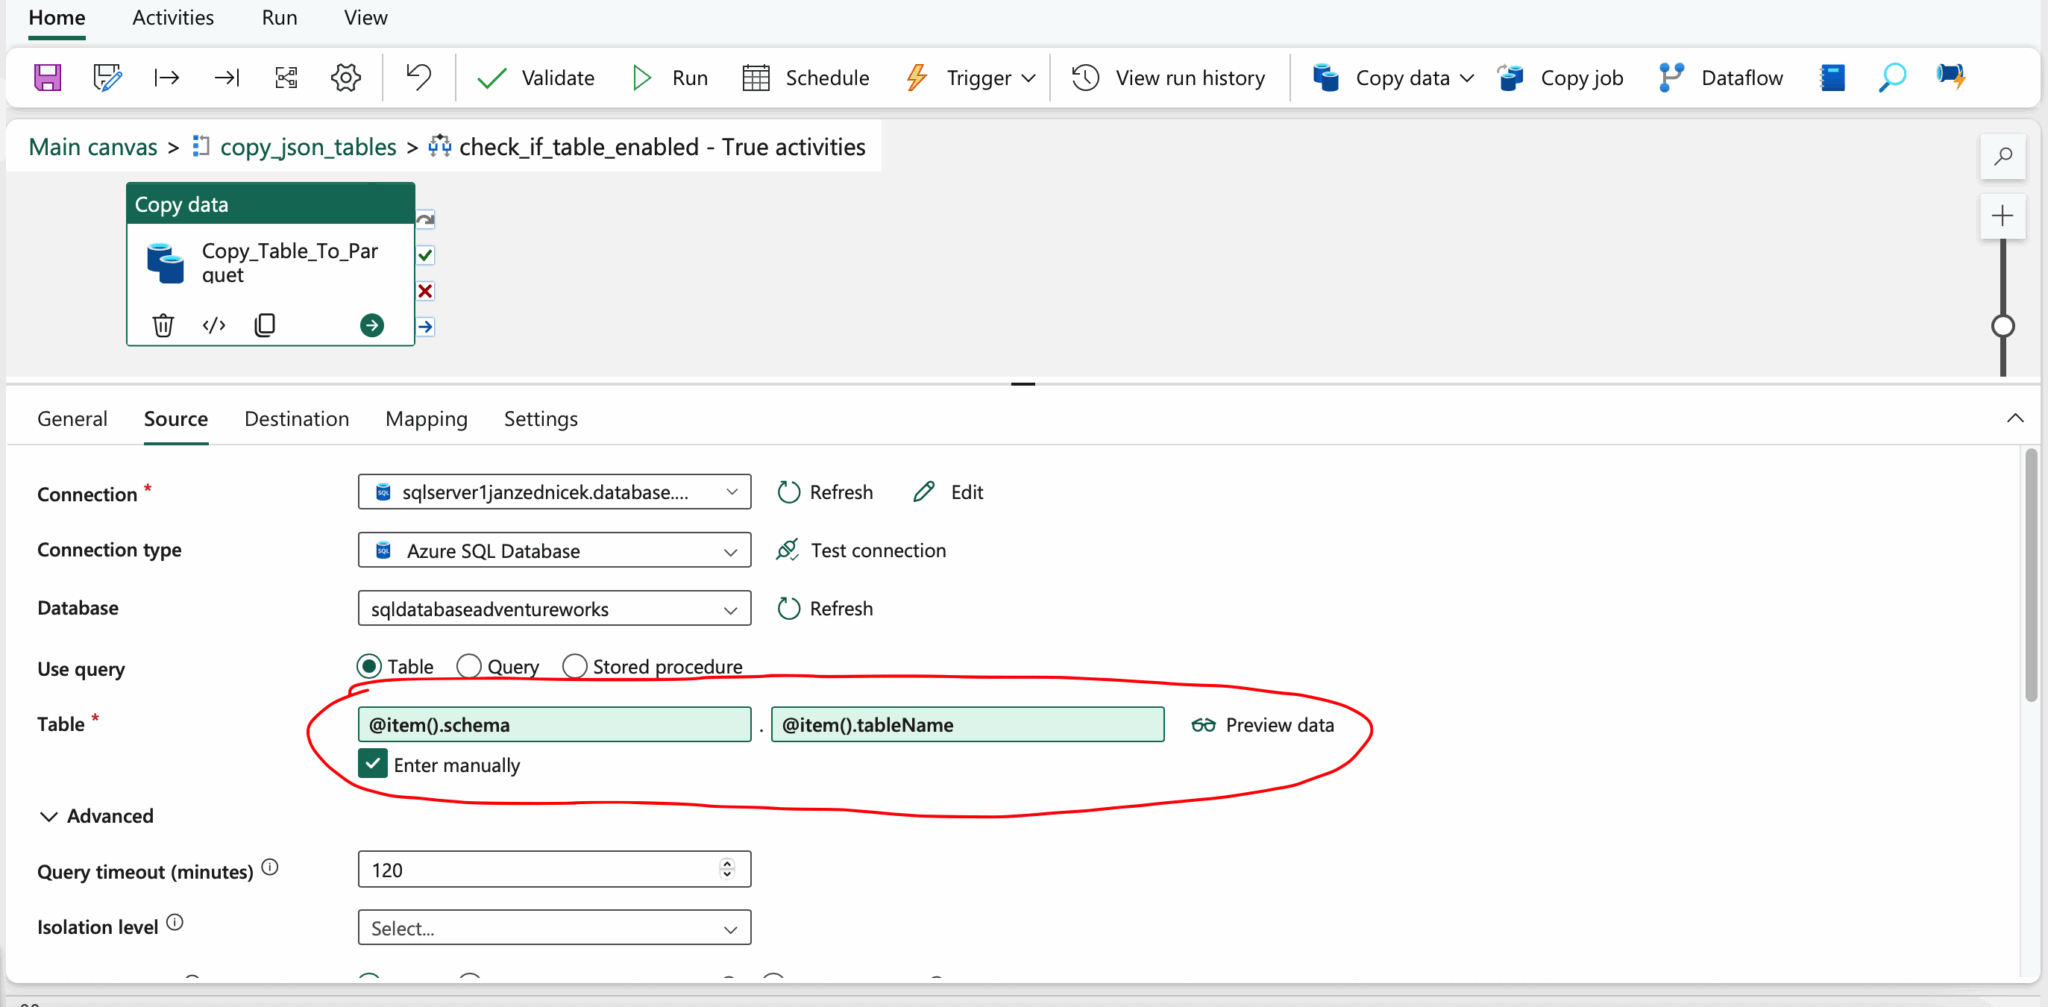The image size is (2048, 1007).
Task: Switch to the Destination tab
Action: point(297,419)
